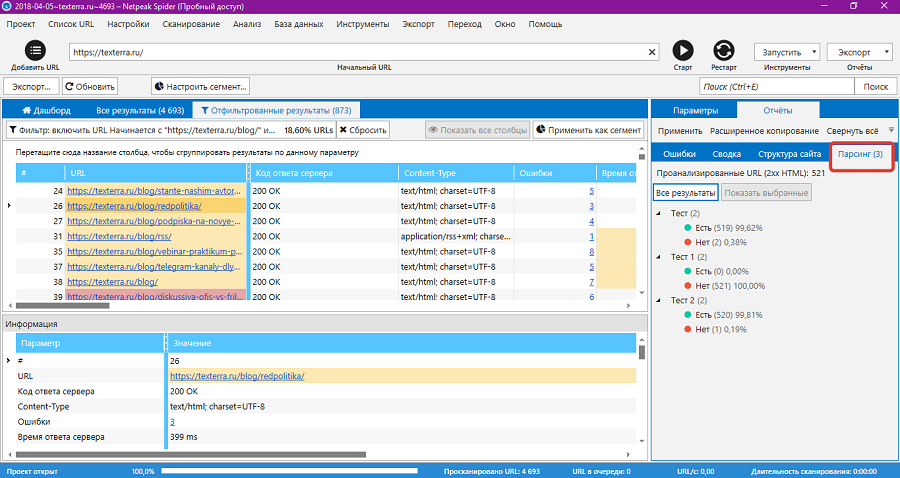Sort by Ошибки column header
The image size is (900, 478).
coord(555,173)
